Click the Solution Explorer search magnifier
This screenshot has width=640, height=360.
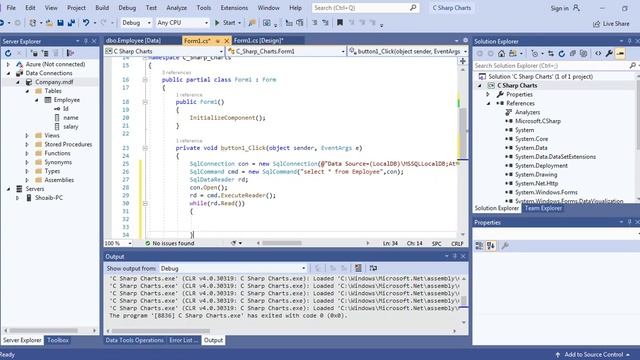(x=633, y=65)
